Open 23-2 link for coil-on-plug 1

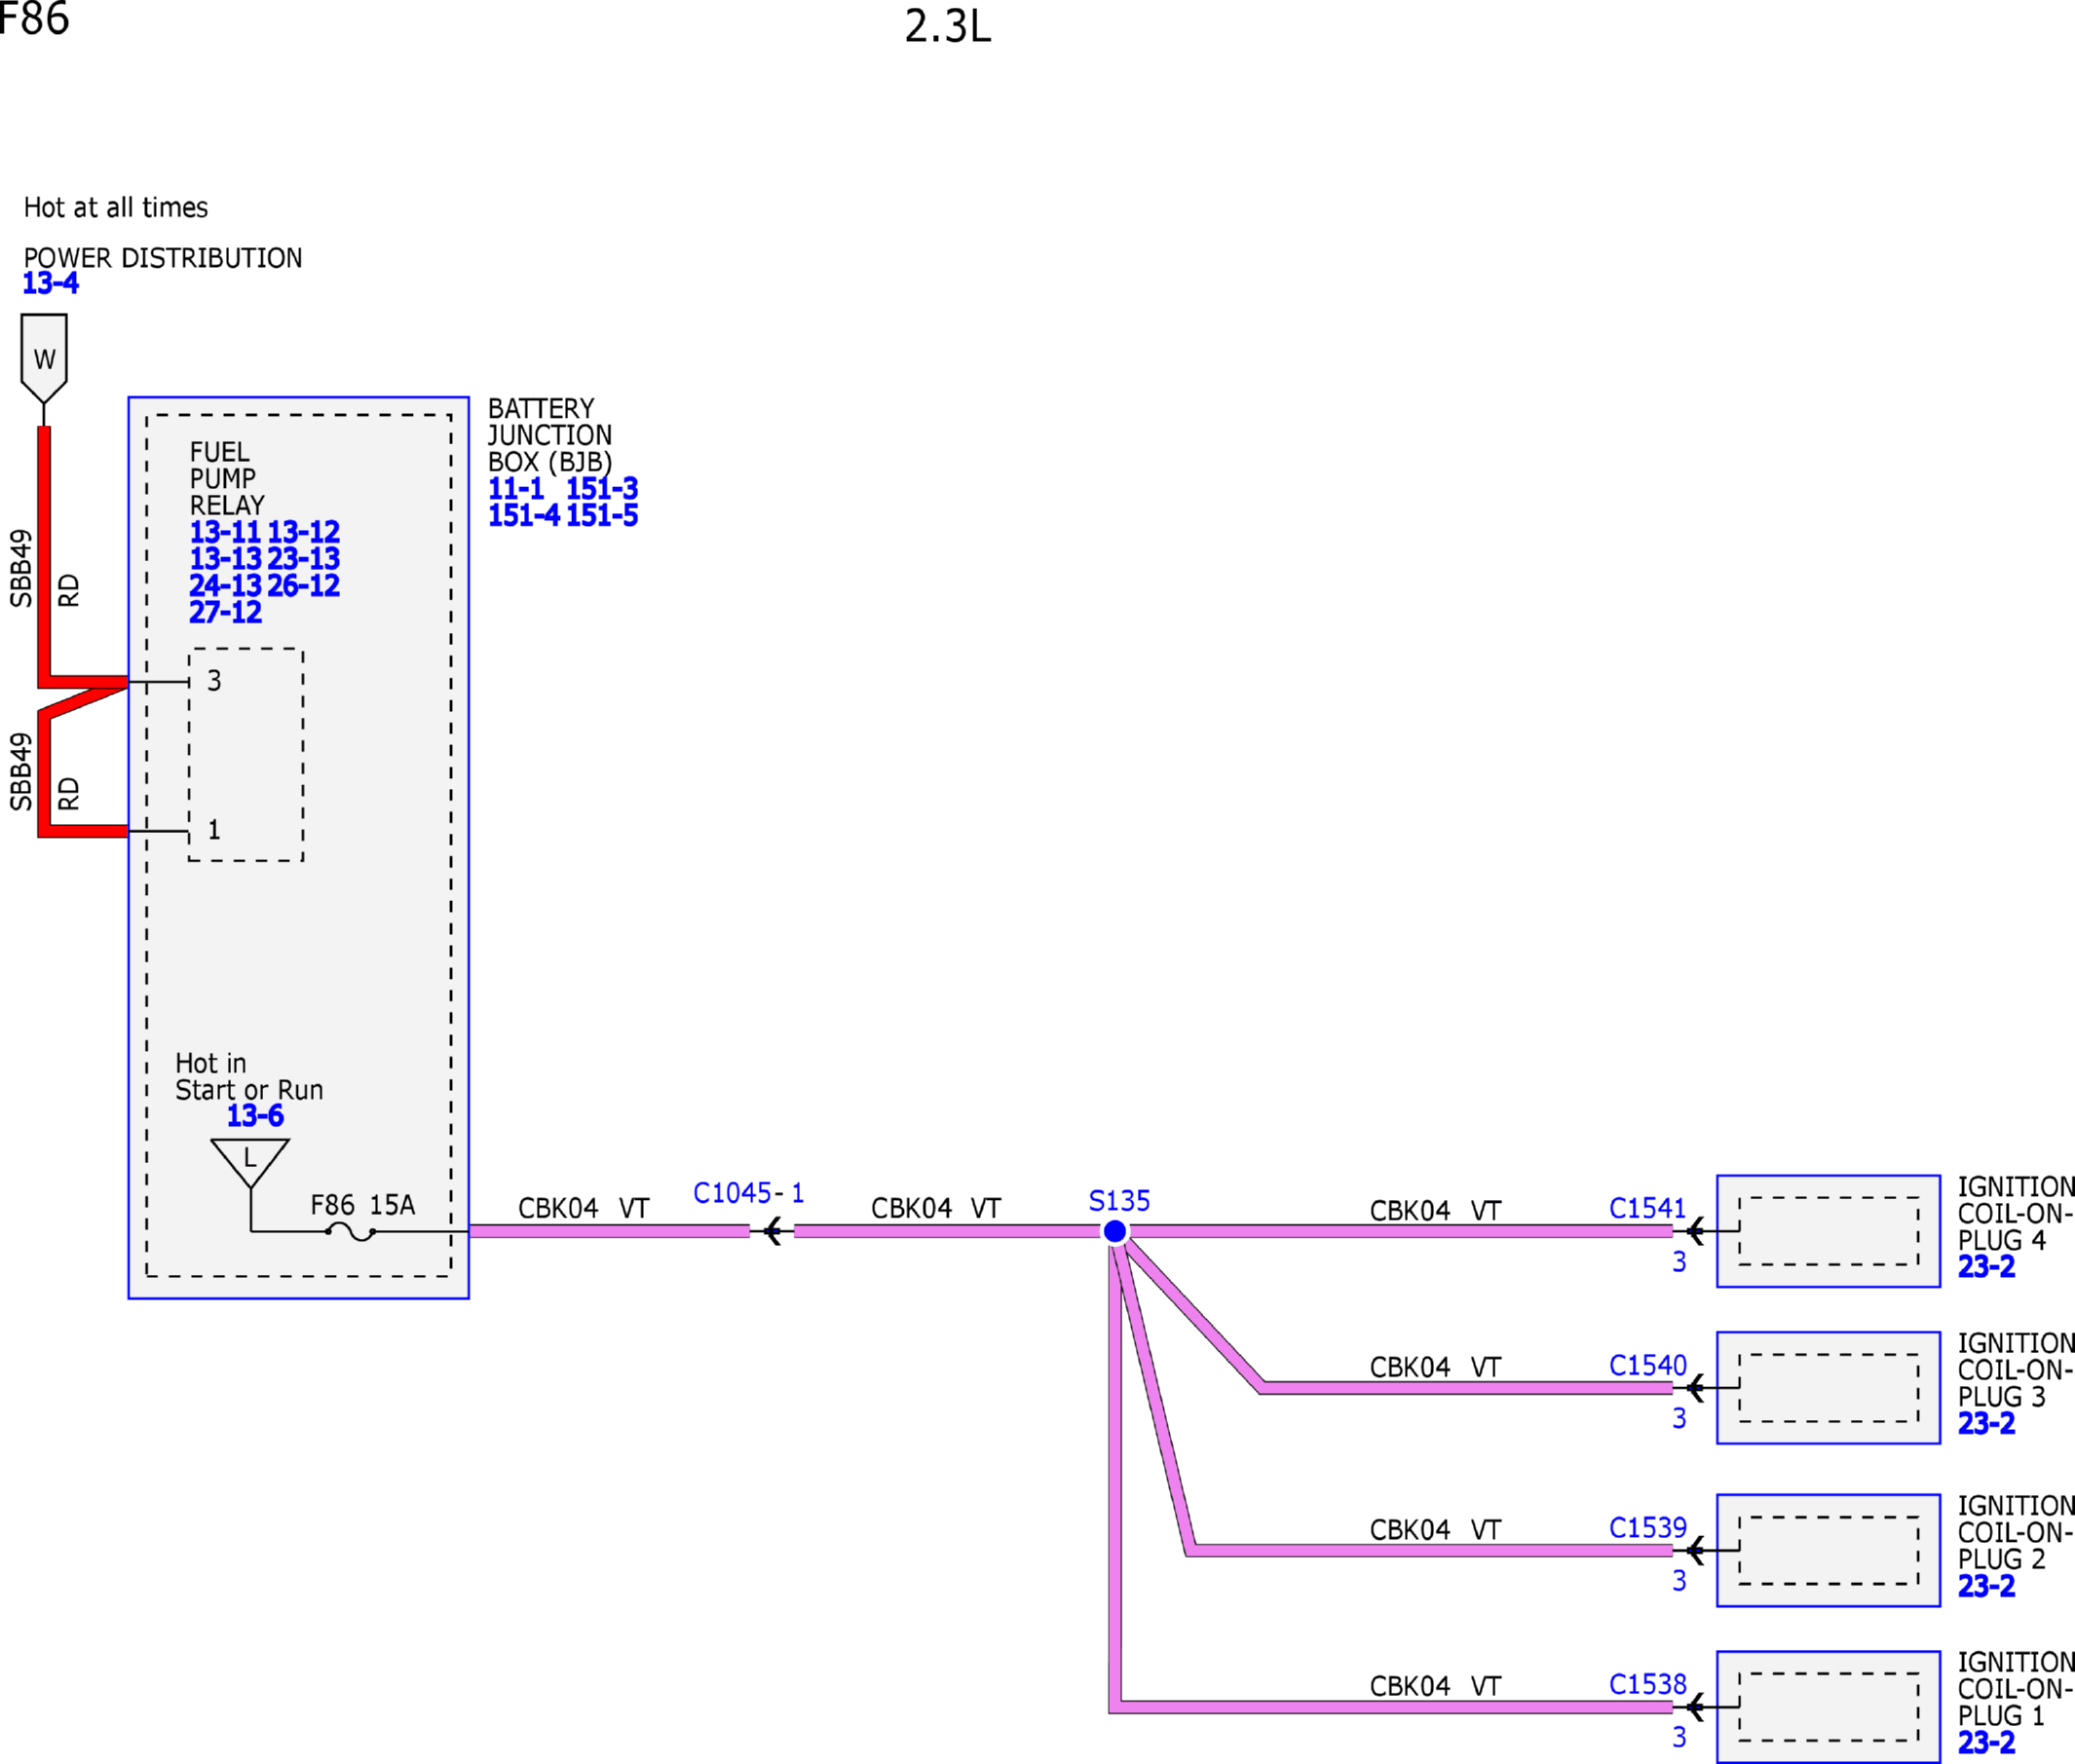pyautogui.click(x=1986, y=1743)
